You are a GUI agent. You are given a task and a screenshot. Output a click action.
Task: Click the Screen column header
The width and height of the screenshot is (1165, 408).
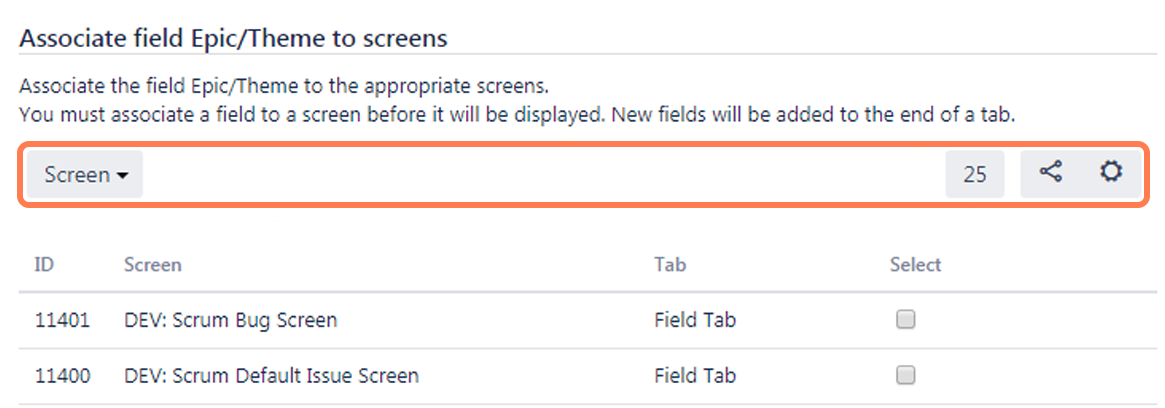click(153, 265)
